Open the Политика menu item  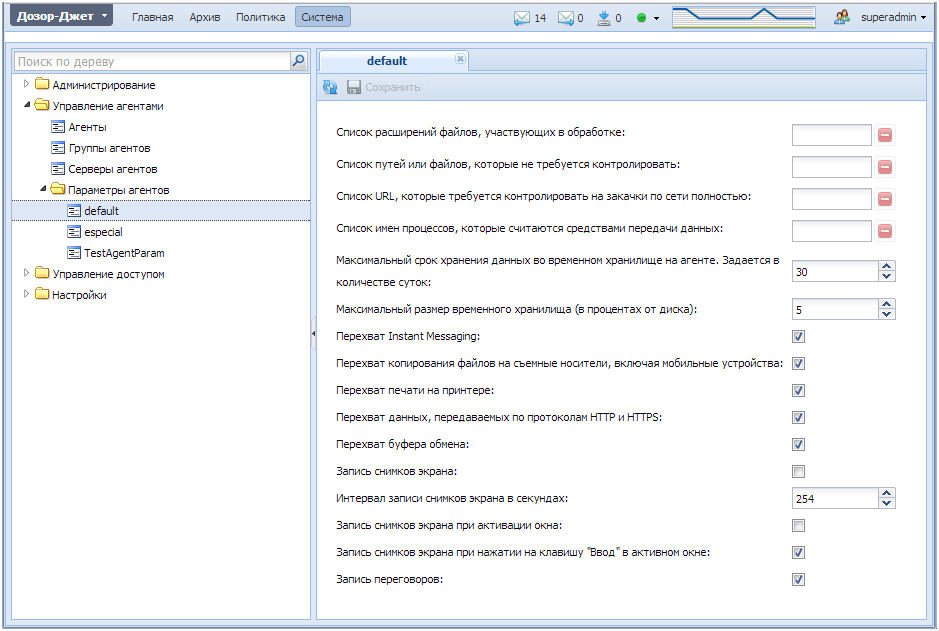(x=261, y=17)
